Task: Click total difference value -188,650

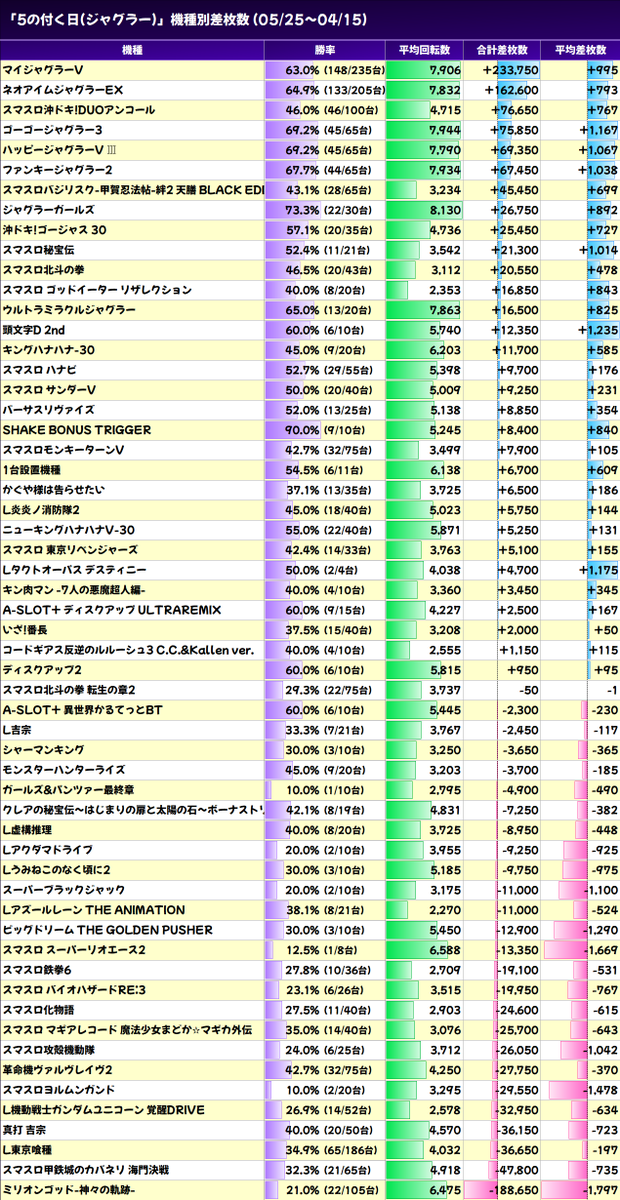Action: coord(511,1190)
